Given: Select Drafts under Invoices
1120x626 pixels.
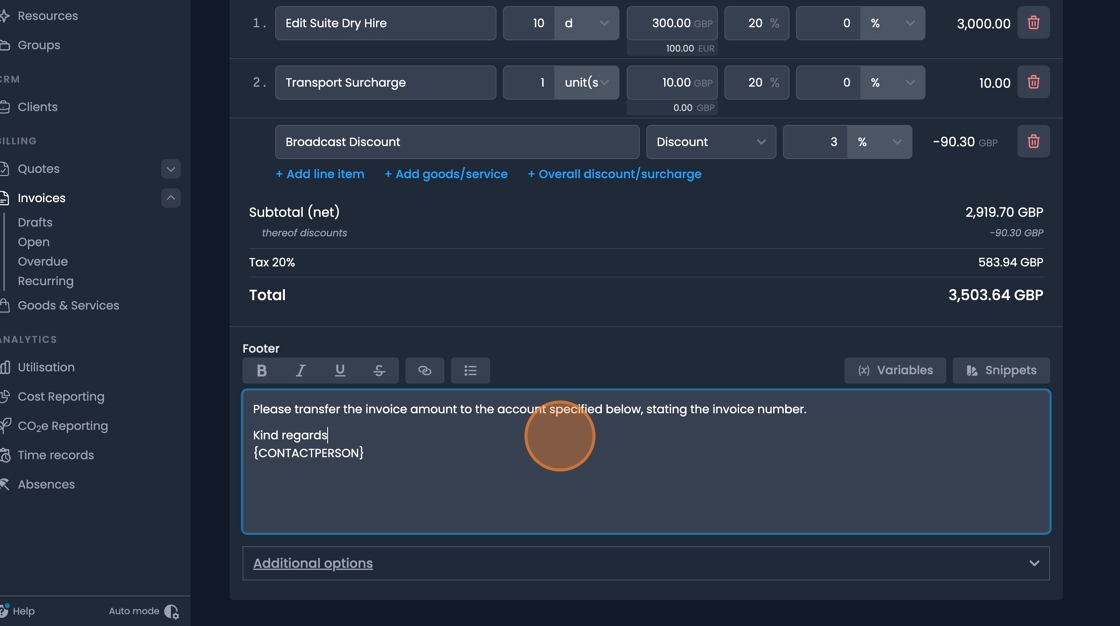Looking at the screenshot, I should click(35, 221).
